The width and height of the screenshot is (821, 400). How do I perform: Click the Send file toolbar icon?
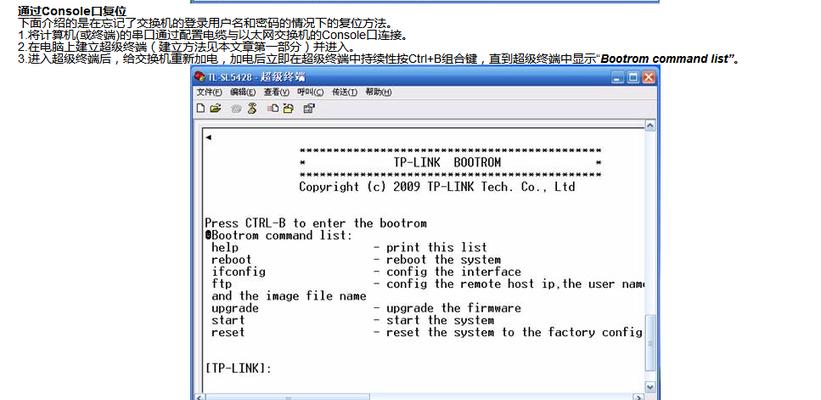tap(273, 108)
